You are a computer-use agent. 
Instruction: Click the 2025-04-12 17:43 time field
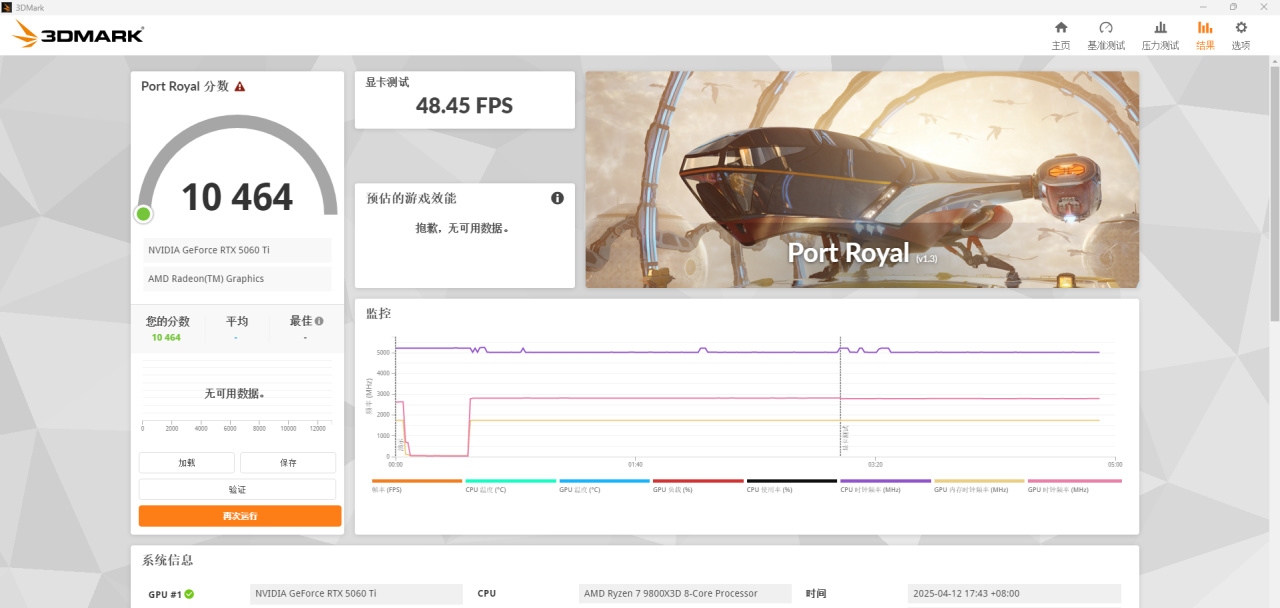pyautogui.click(x=1014, y=594)
